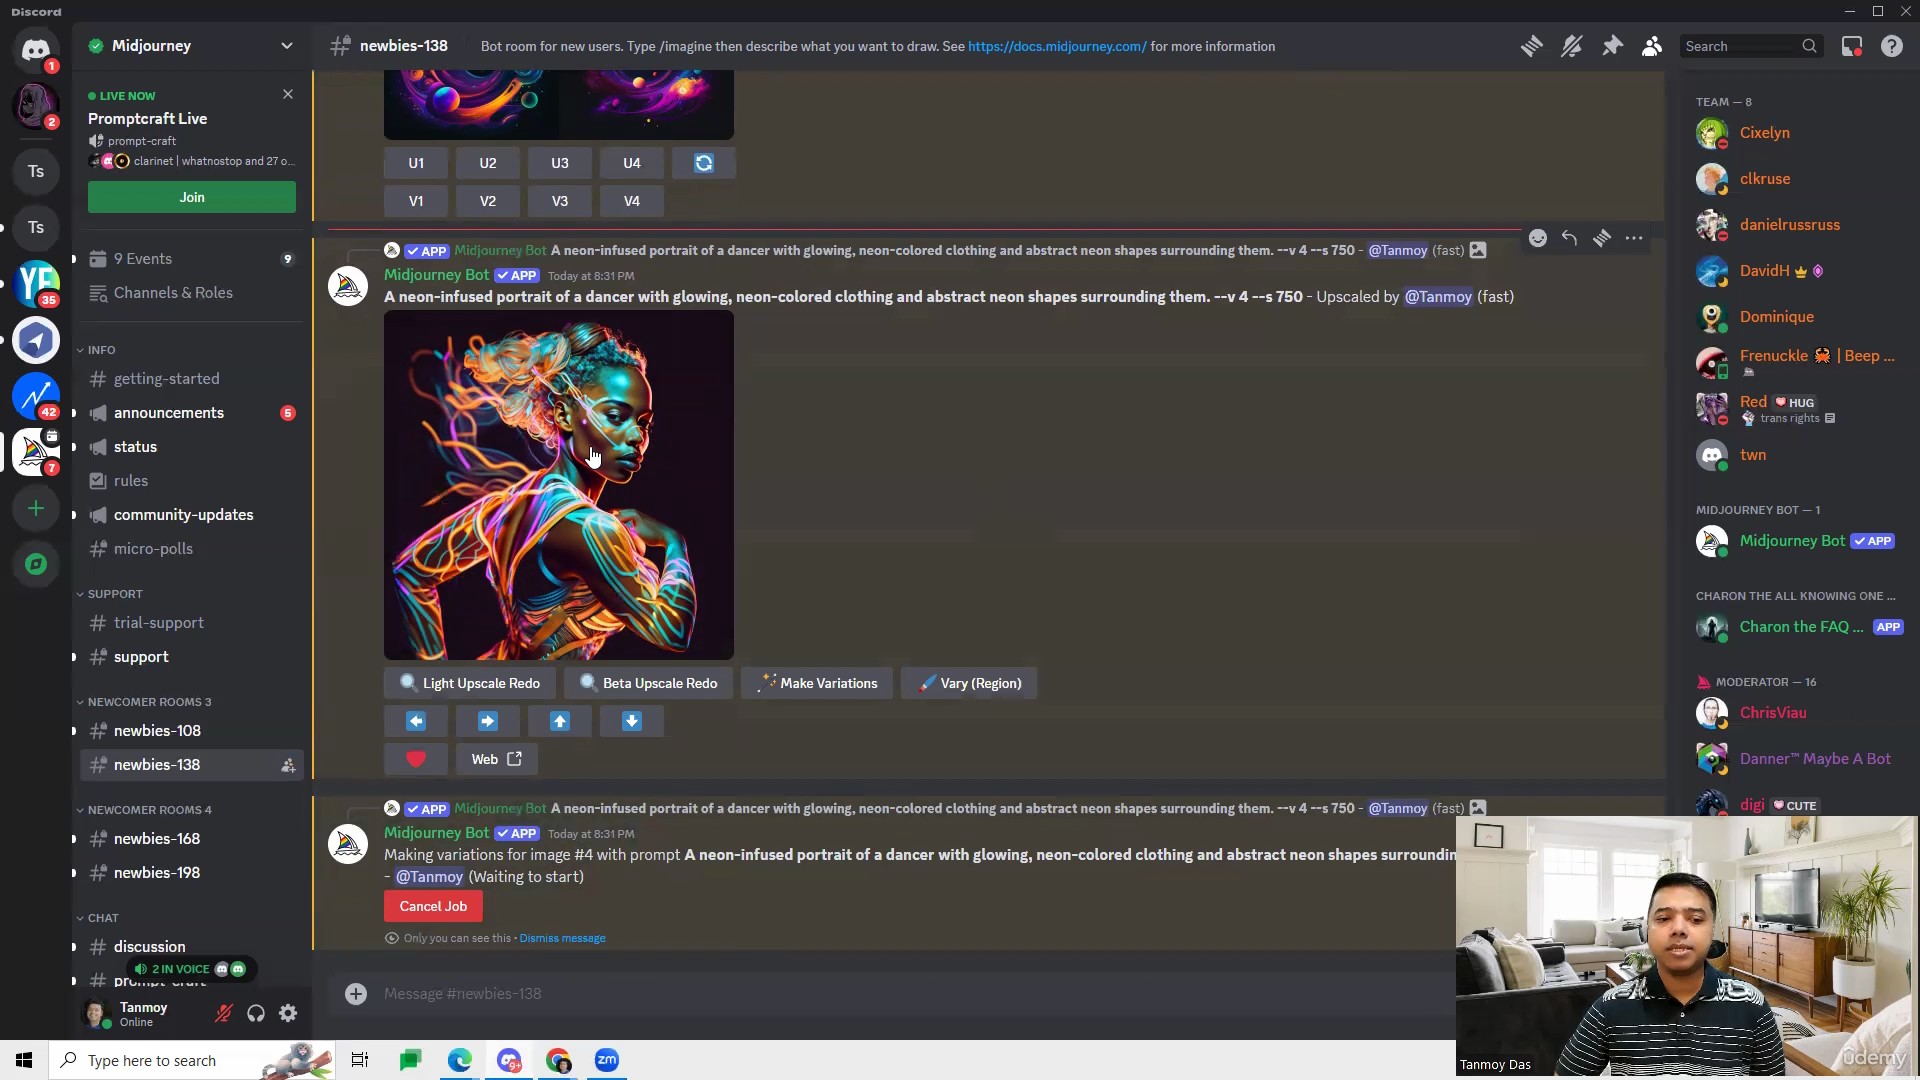This screenshot has height=1080, width=1920.
Task: Pan the image up arrow button
Action: pyautogui.click(x=560, y=721)
